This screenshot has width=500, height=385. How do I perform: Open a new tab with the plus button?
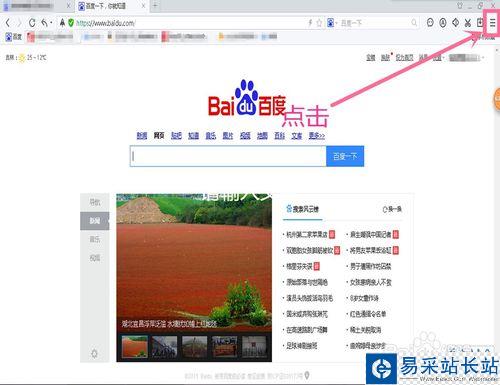(x=155, y=6)
